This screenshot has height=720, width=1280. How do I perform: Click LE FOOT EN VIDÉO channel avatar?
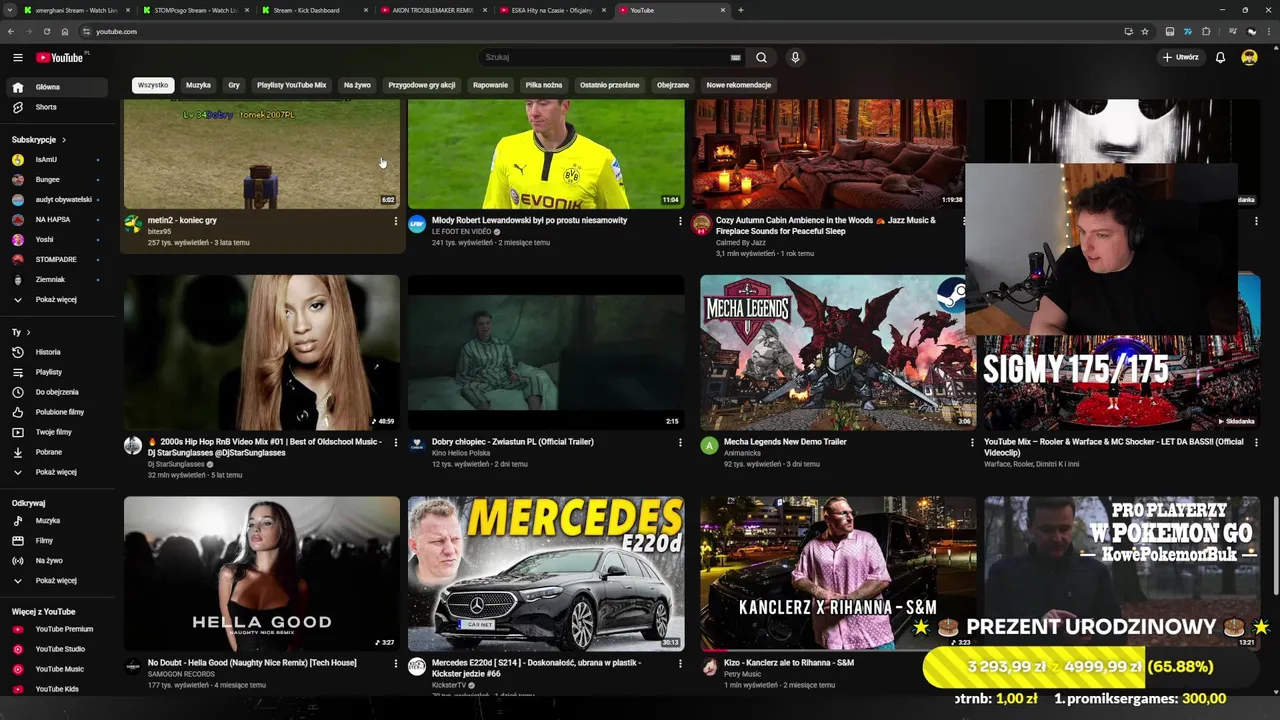coord(417,224)
